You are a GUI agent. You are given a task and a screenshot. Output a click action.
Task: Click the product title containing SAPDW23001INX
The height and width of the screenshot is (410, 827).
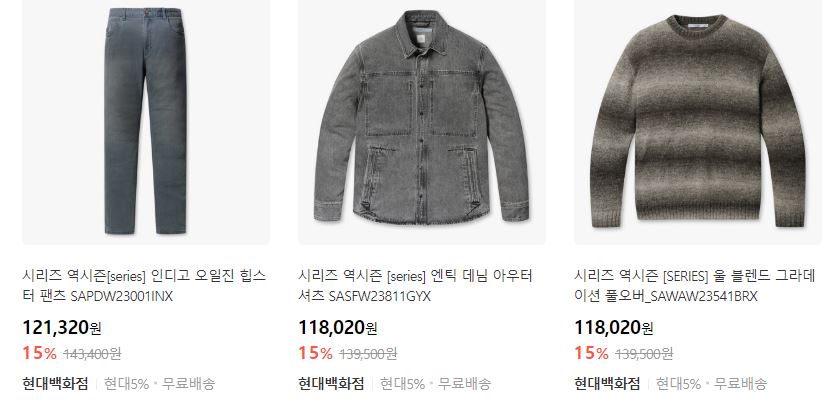[x=144, y=286]
